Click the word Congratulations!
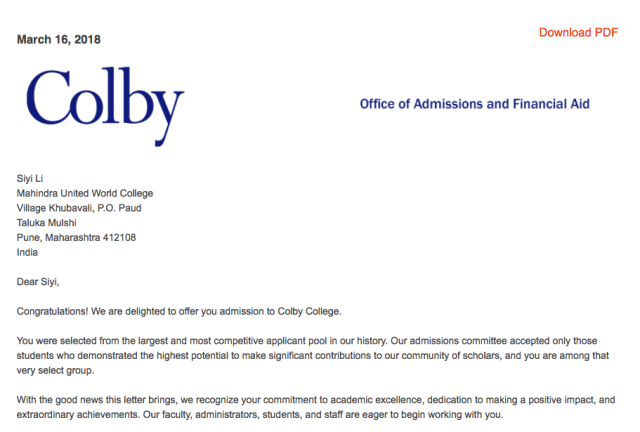640x432 pixels. click(x=56, y=311)
